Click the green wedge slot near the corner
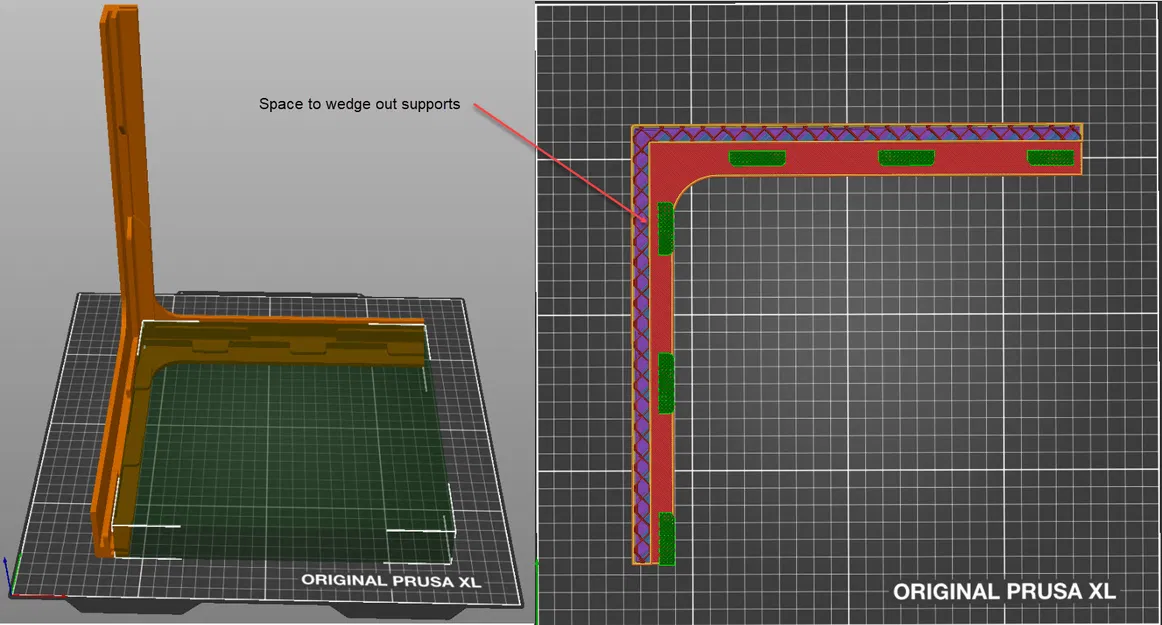This screenshot has height=625, width=1162. (667, 228)
